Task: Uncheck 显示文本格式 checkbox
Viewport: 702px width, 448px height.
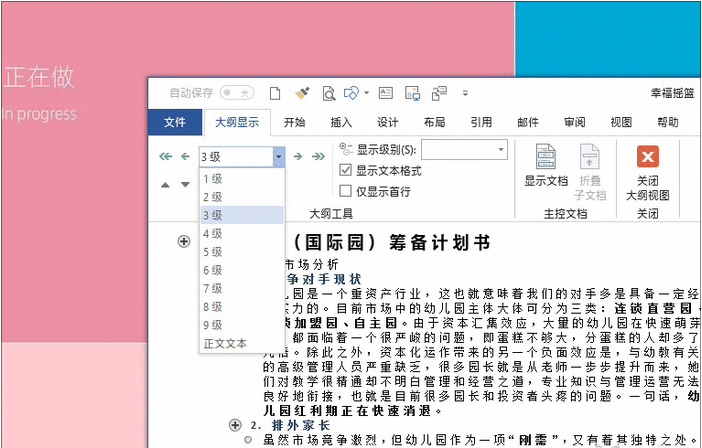Action: pos(345,170)
